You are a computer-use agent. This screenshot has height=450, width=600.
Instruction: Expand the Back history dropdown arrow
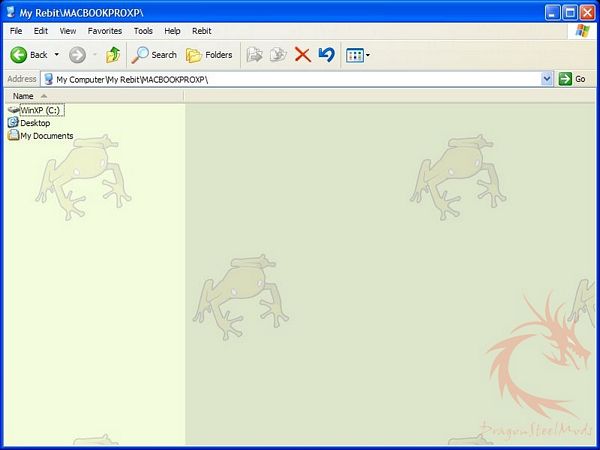coord(57,55)
